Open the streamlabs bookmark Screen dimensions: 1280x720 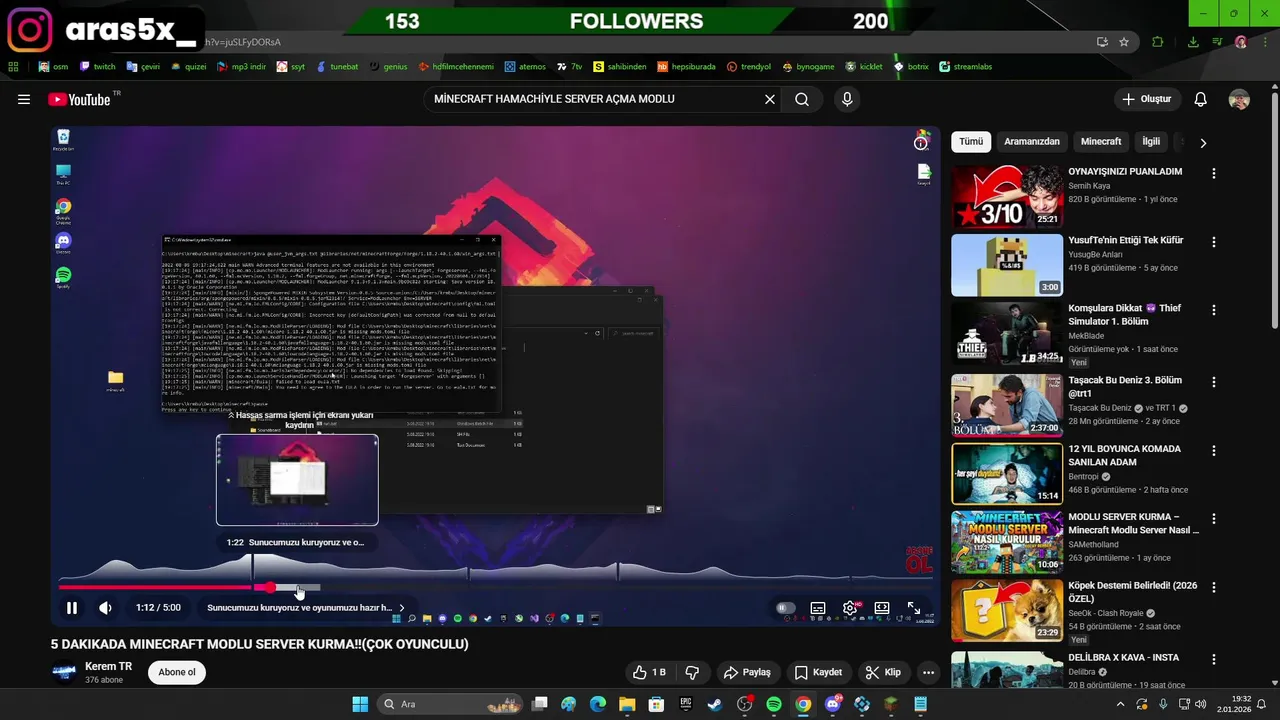[966, 67]
